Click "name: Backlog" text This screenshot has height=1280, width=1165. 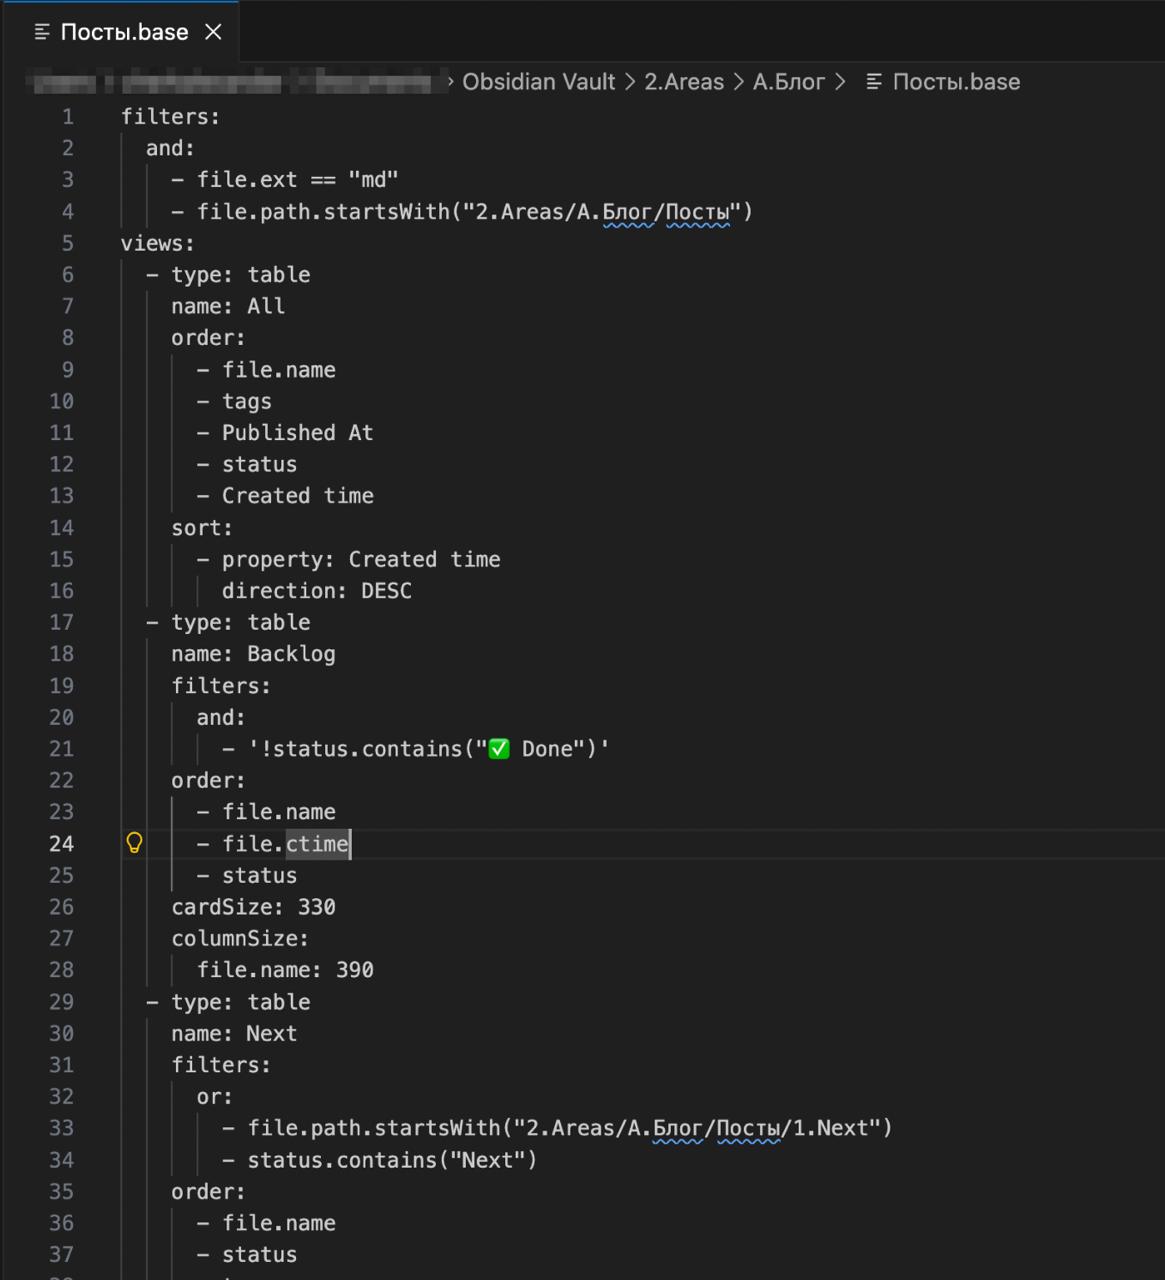(x=253, y=654)
